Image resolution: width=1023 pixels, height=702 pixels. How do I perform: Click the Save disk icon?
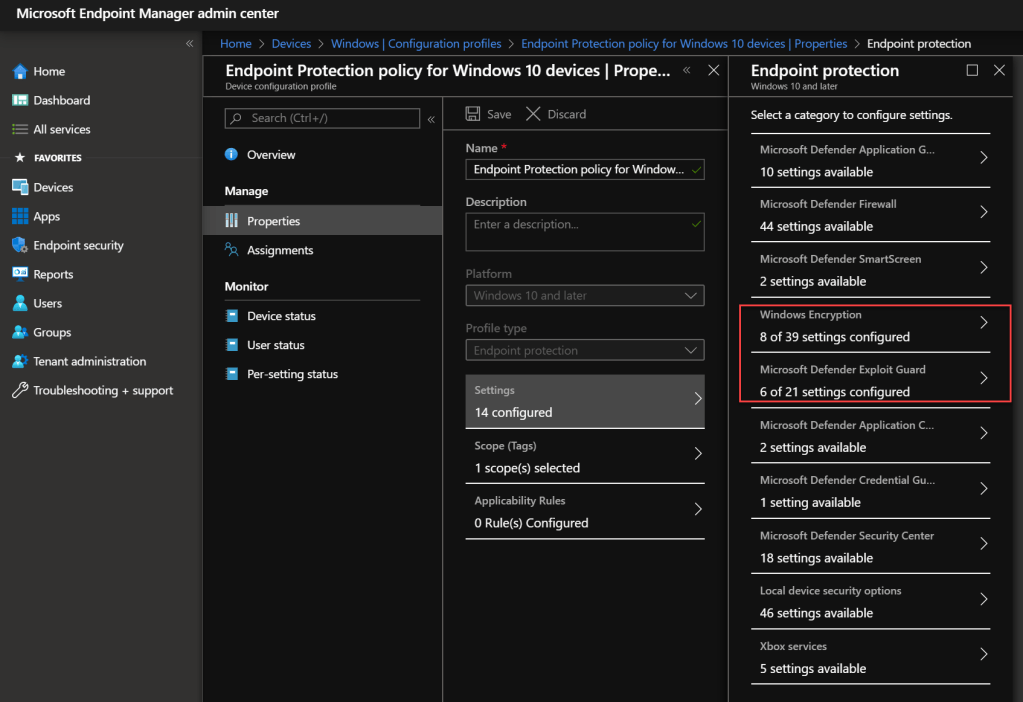coord(473,114)
